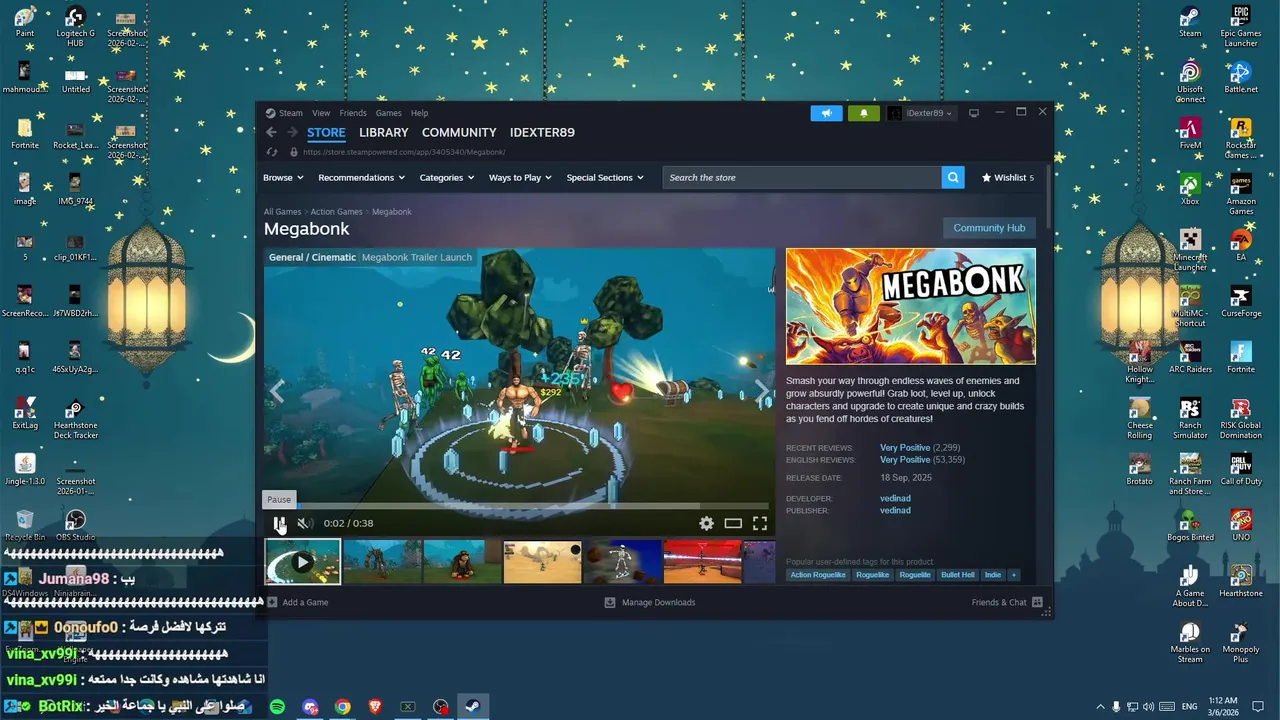Viewport: 1280px width, 720px height.
Task: Reload the Steam store page
Action: (x=271, y=152)
